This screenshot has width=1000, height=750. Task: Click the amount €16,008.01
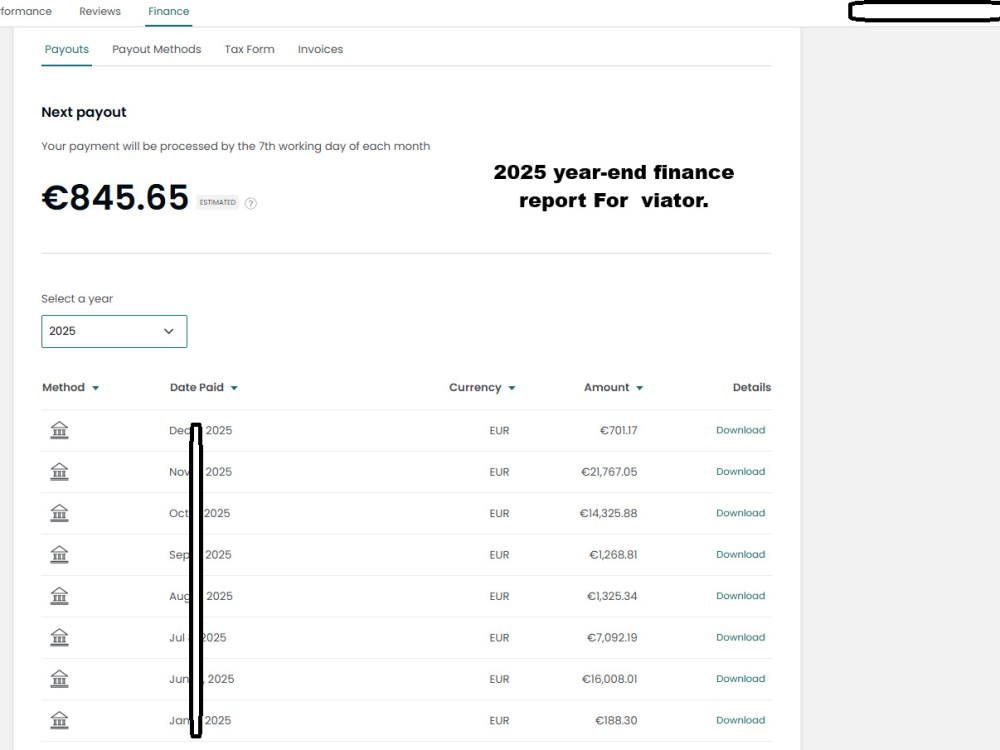coord(610,679)
